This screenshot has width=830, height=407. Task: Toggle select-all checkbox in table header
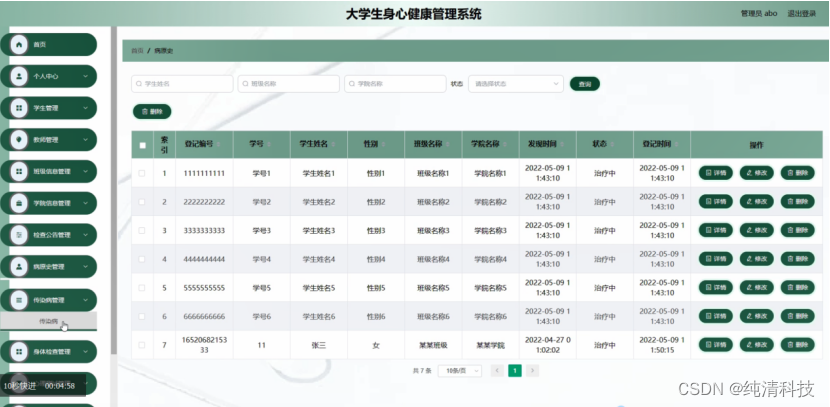coord(142,145)
